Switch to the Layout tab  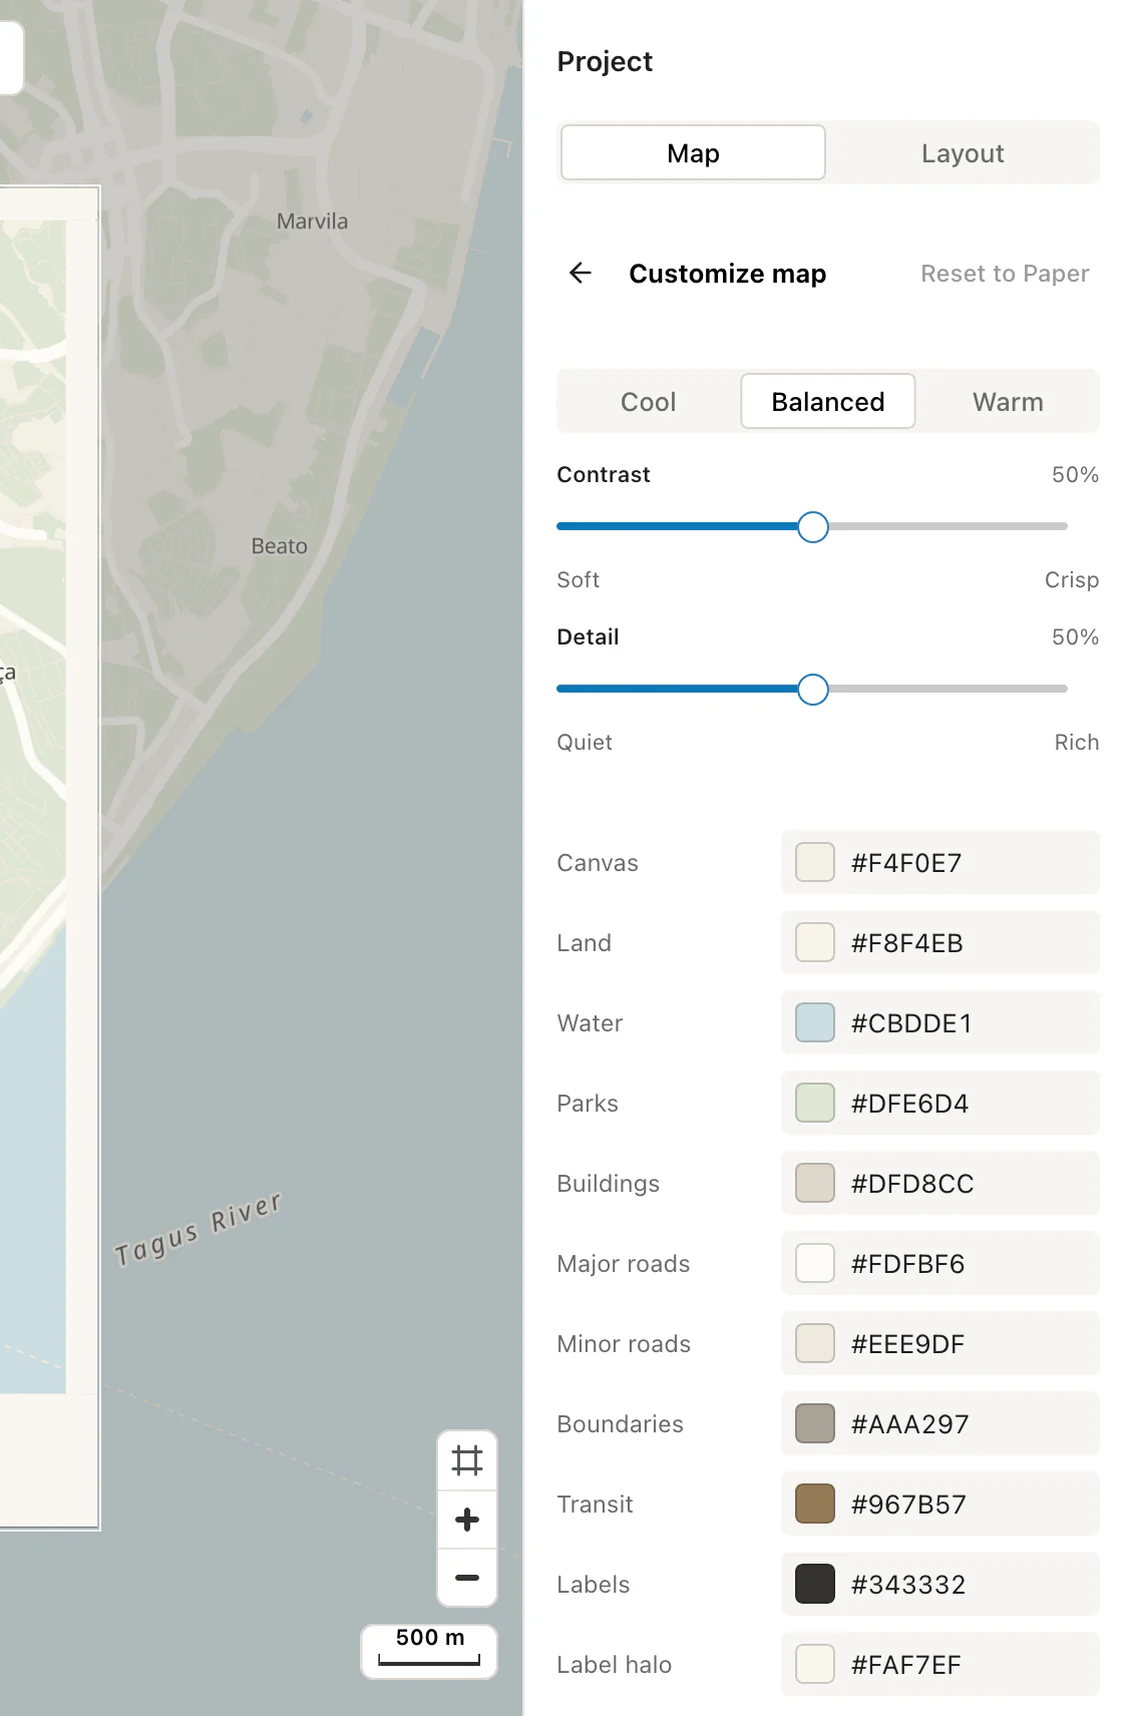coord(962,153)
